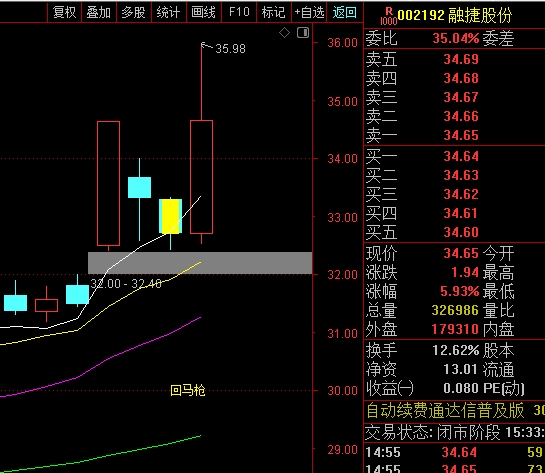Viewport: 545px width, 473px height.
Task: Select the 卖二 price 34.66
Action: [x=461, y=116]
